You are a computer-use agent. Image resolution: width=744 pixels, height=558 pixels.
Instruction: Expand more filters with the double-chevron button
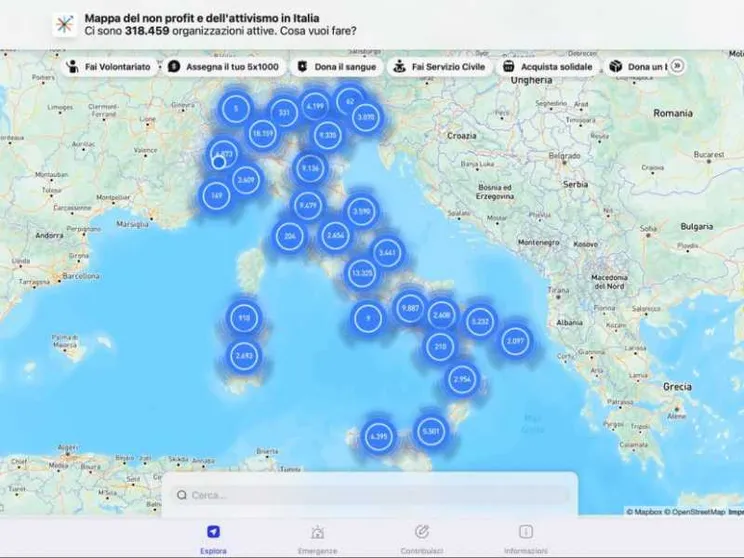pos(677,66)
